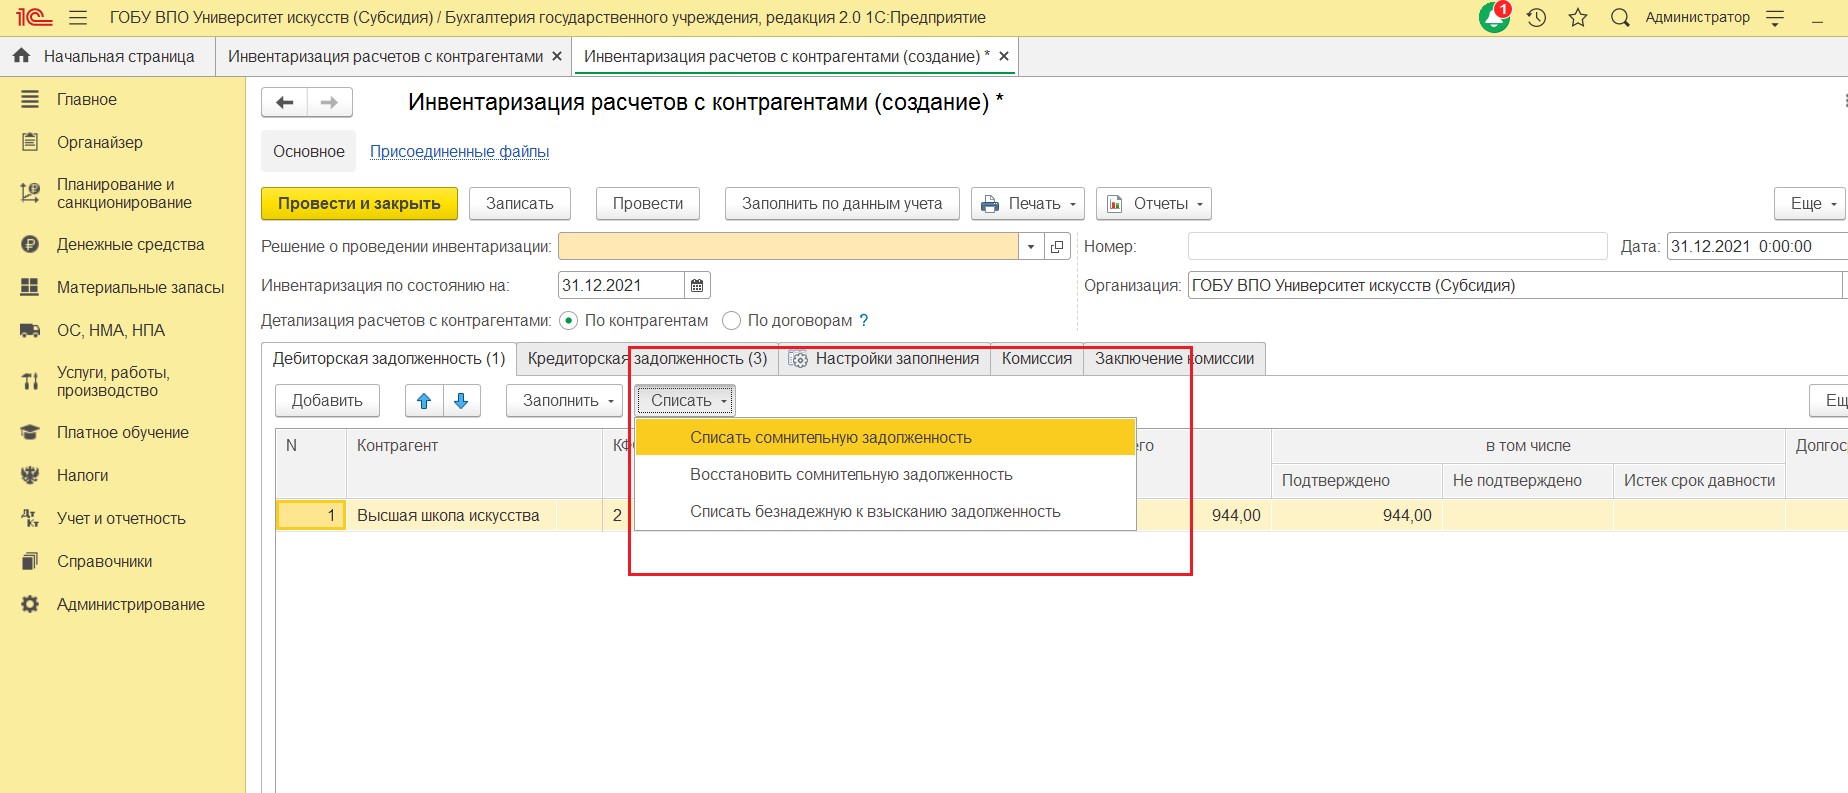Open Планирование и санкционирование section
The width and height of the screenshot is (1848, 793).
pos(124,193)
